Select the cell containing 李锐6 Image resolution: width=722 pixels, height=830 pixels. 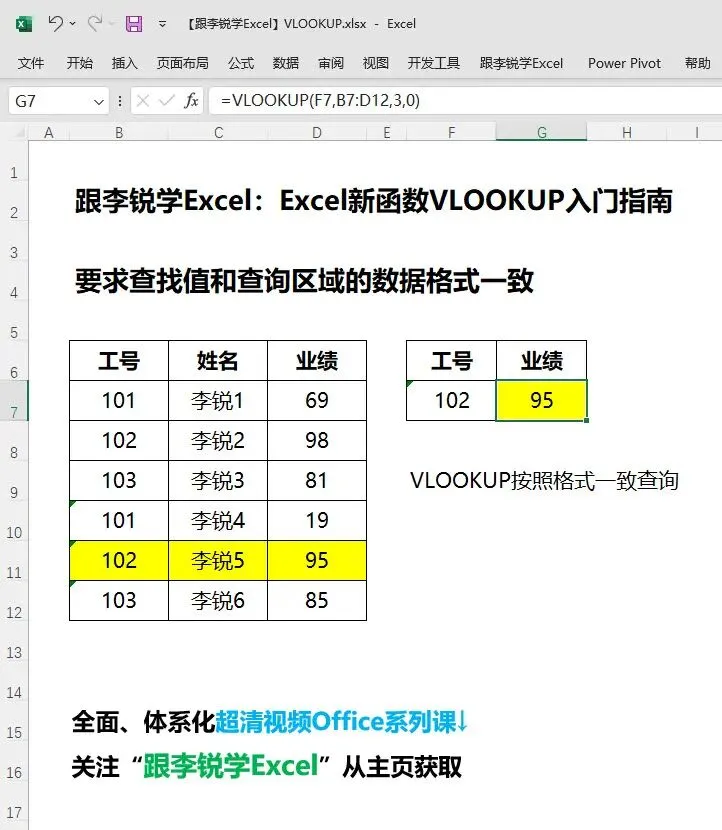coord(218,600)
